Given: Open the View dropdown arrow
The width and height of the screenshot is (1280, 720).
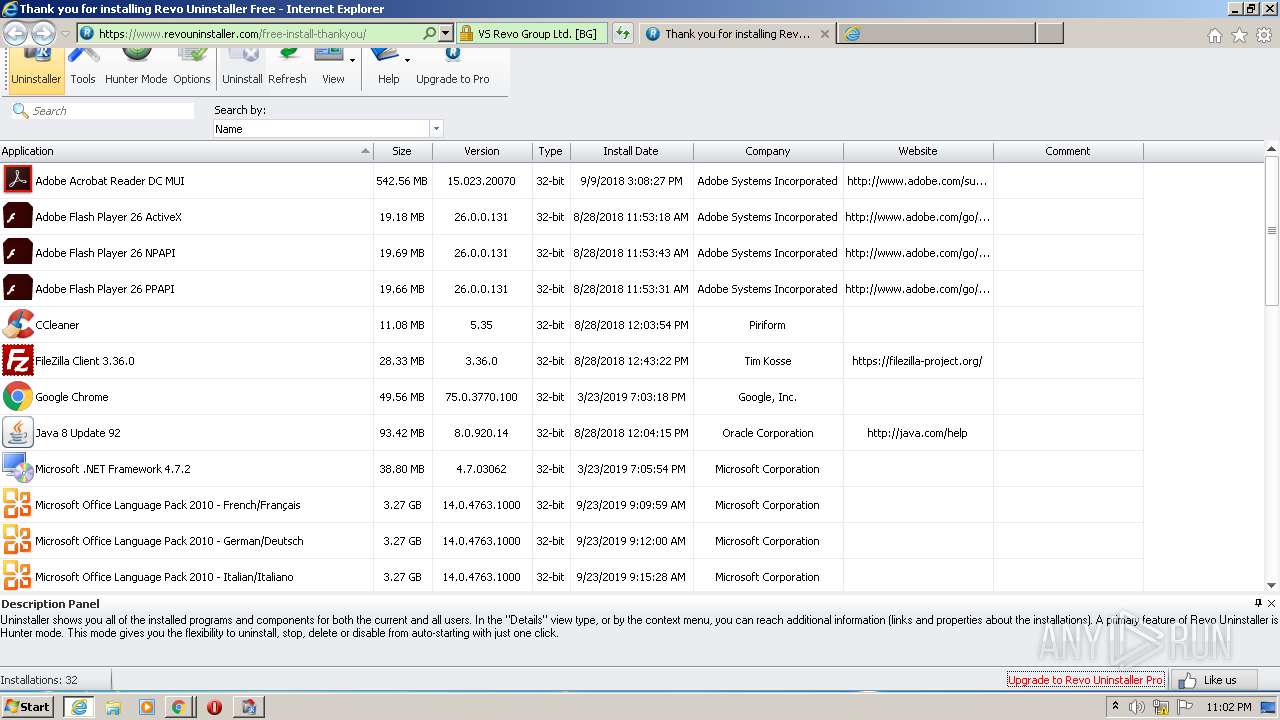Looking at the screenshot, I should pos(352,60).
